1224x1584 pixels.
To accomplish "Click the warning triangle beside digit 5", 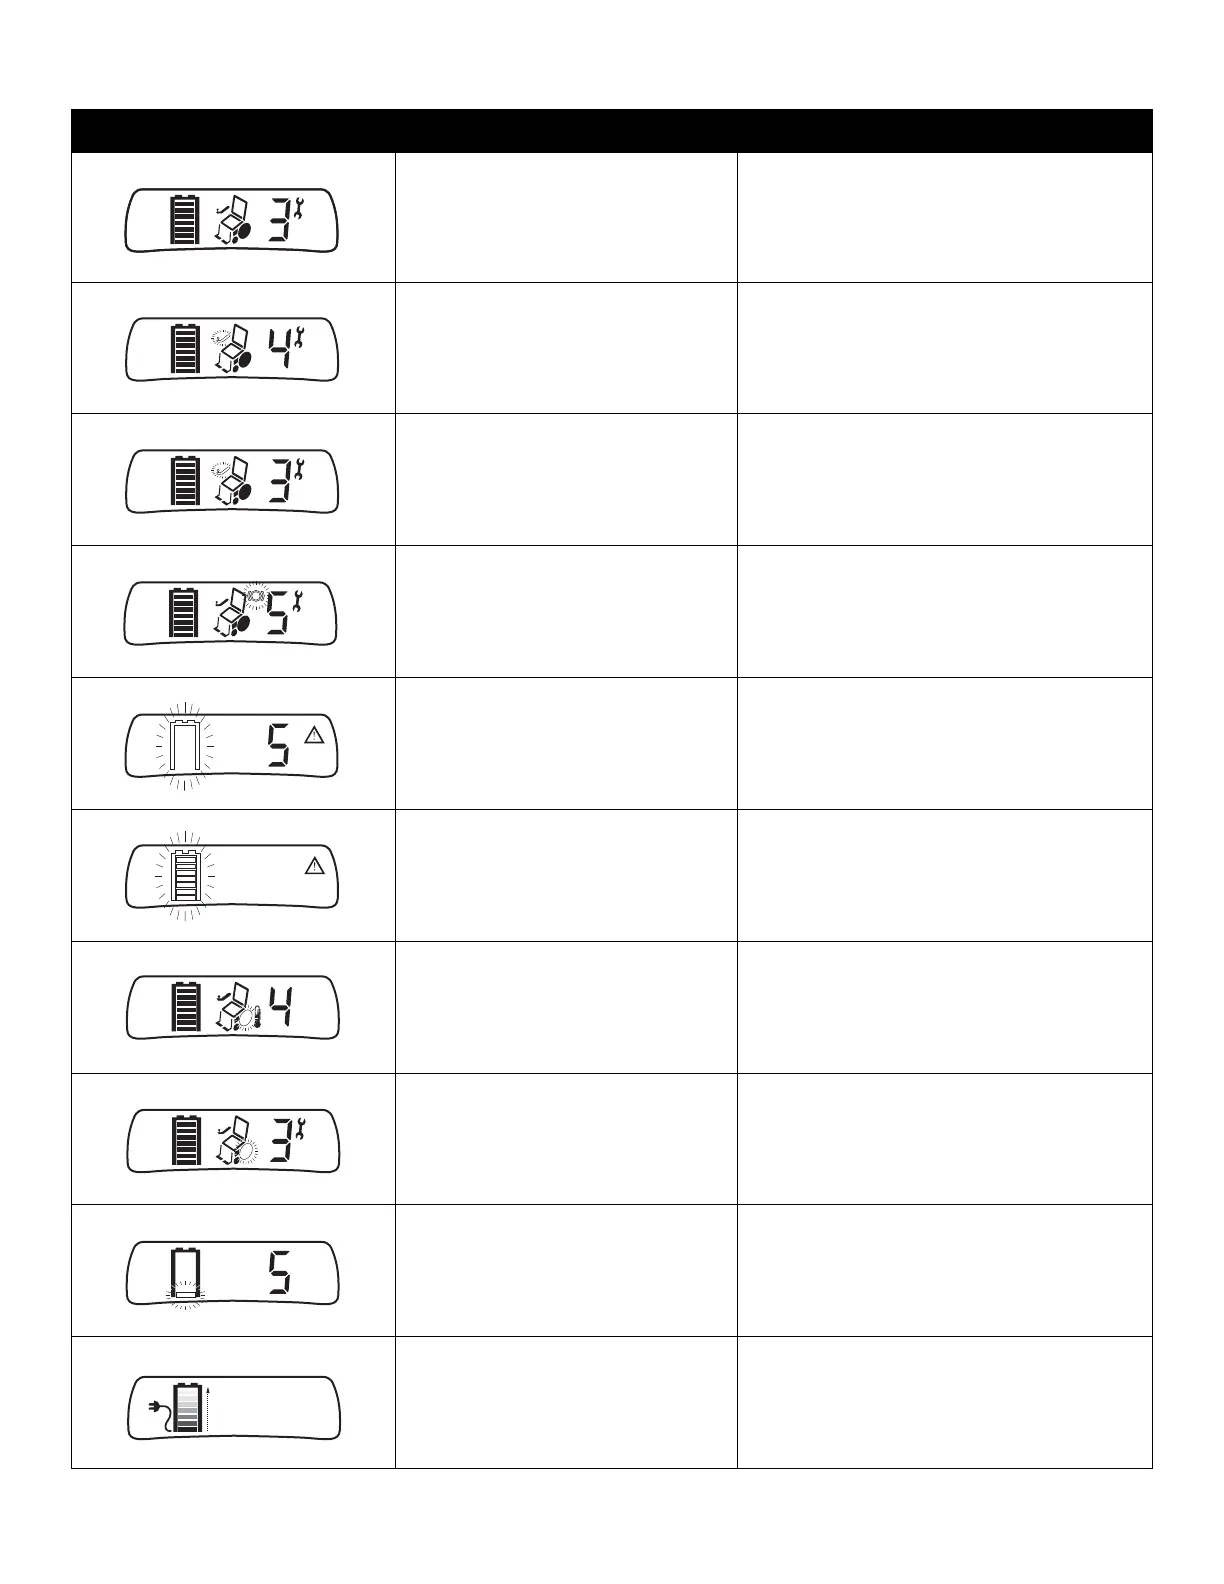I will tap(314, 737).
